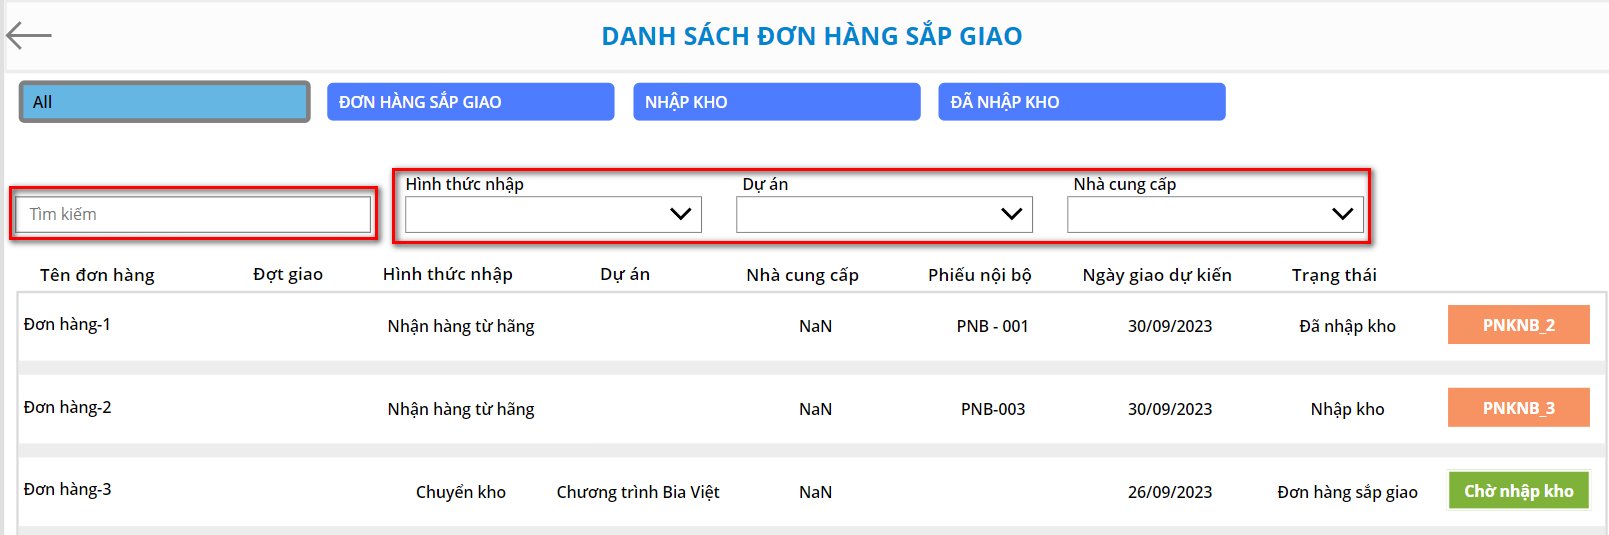Image resolution: width=1609 pixels, height=535 pixels.
Task: Select the Đơn hàng-1 row name
Action: tap(68, 325)
